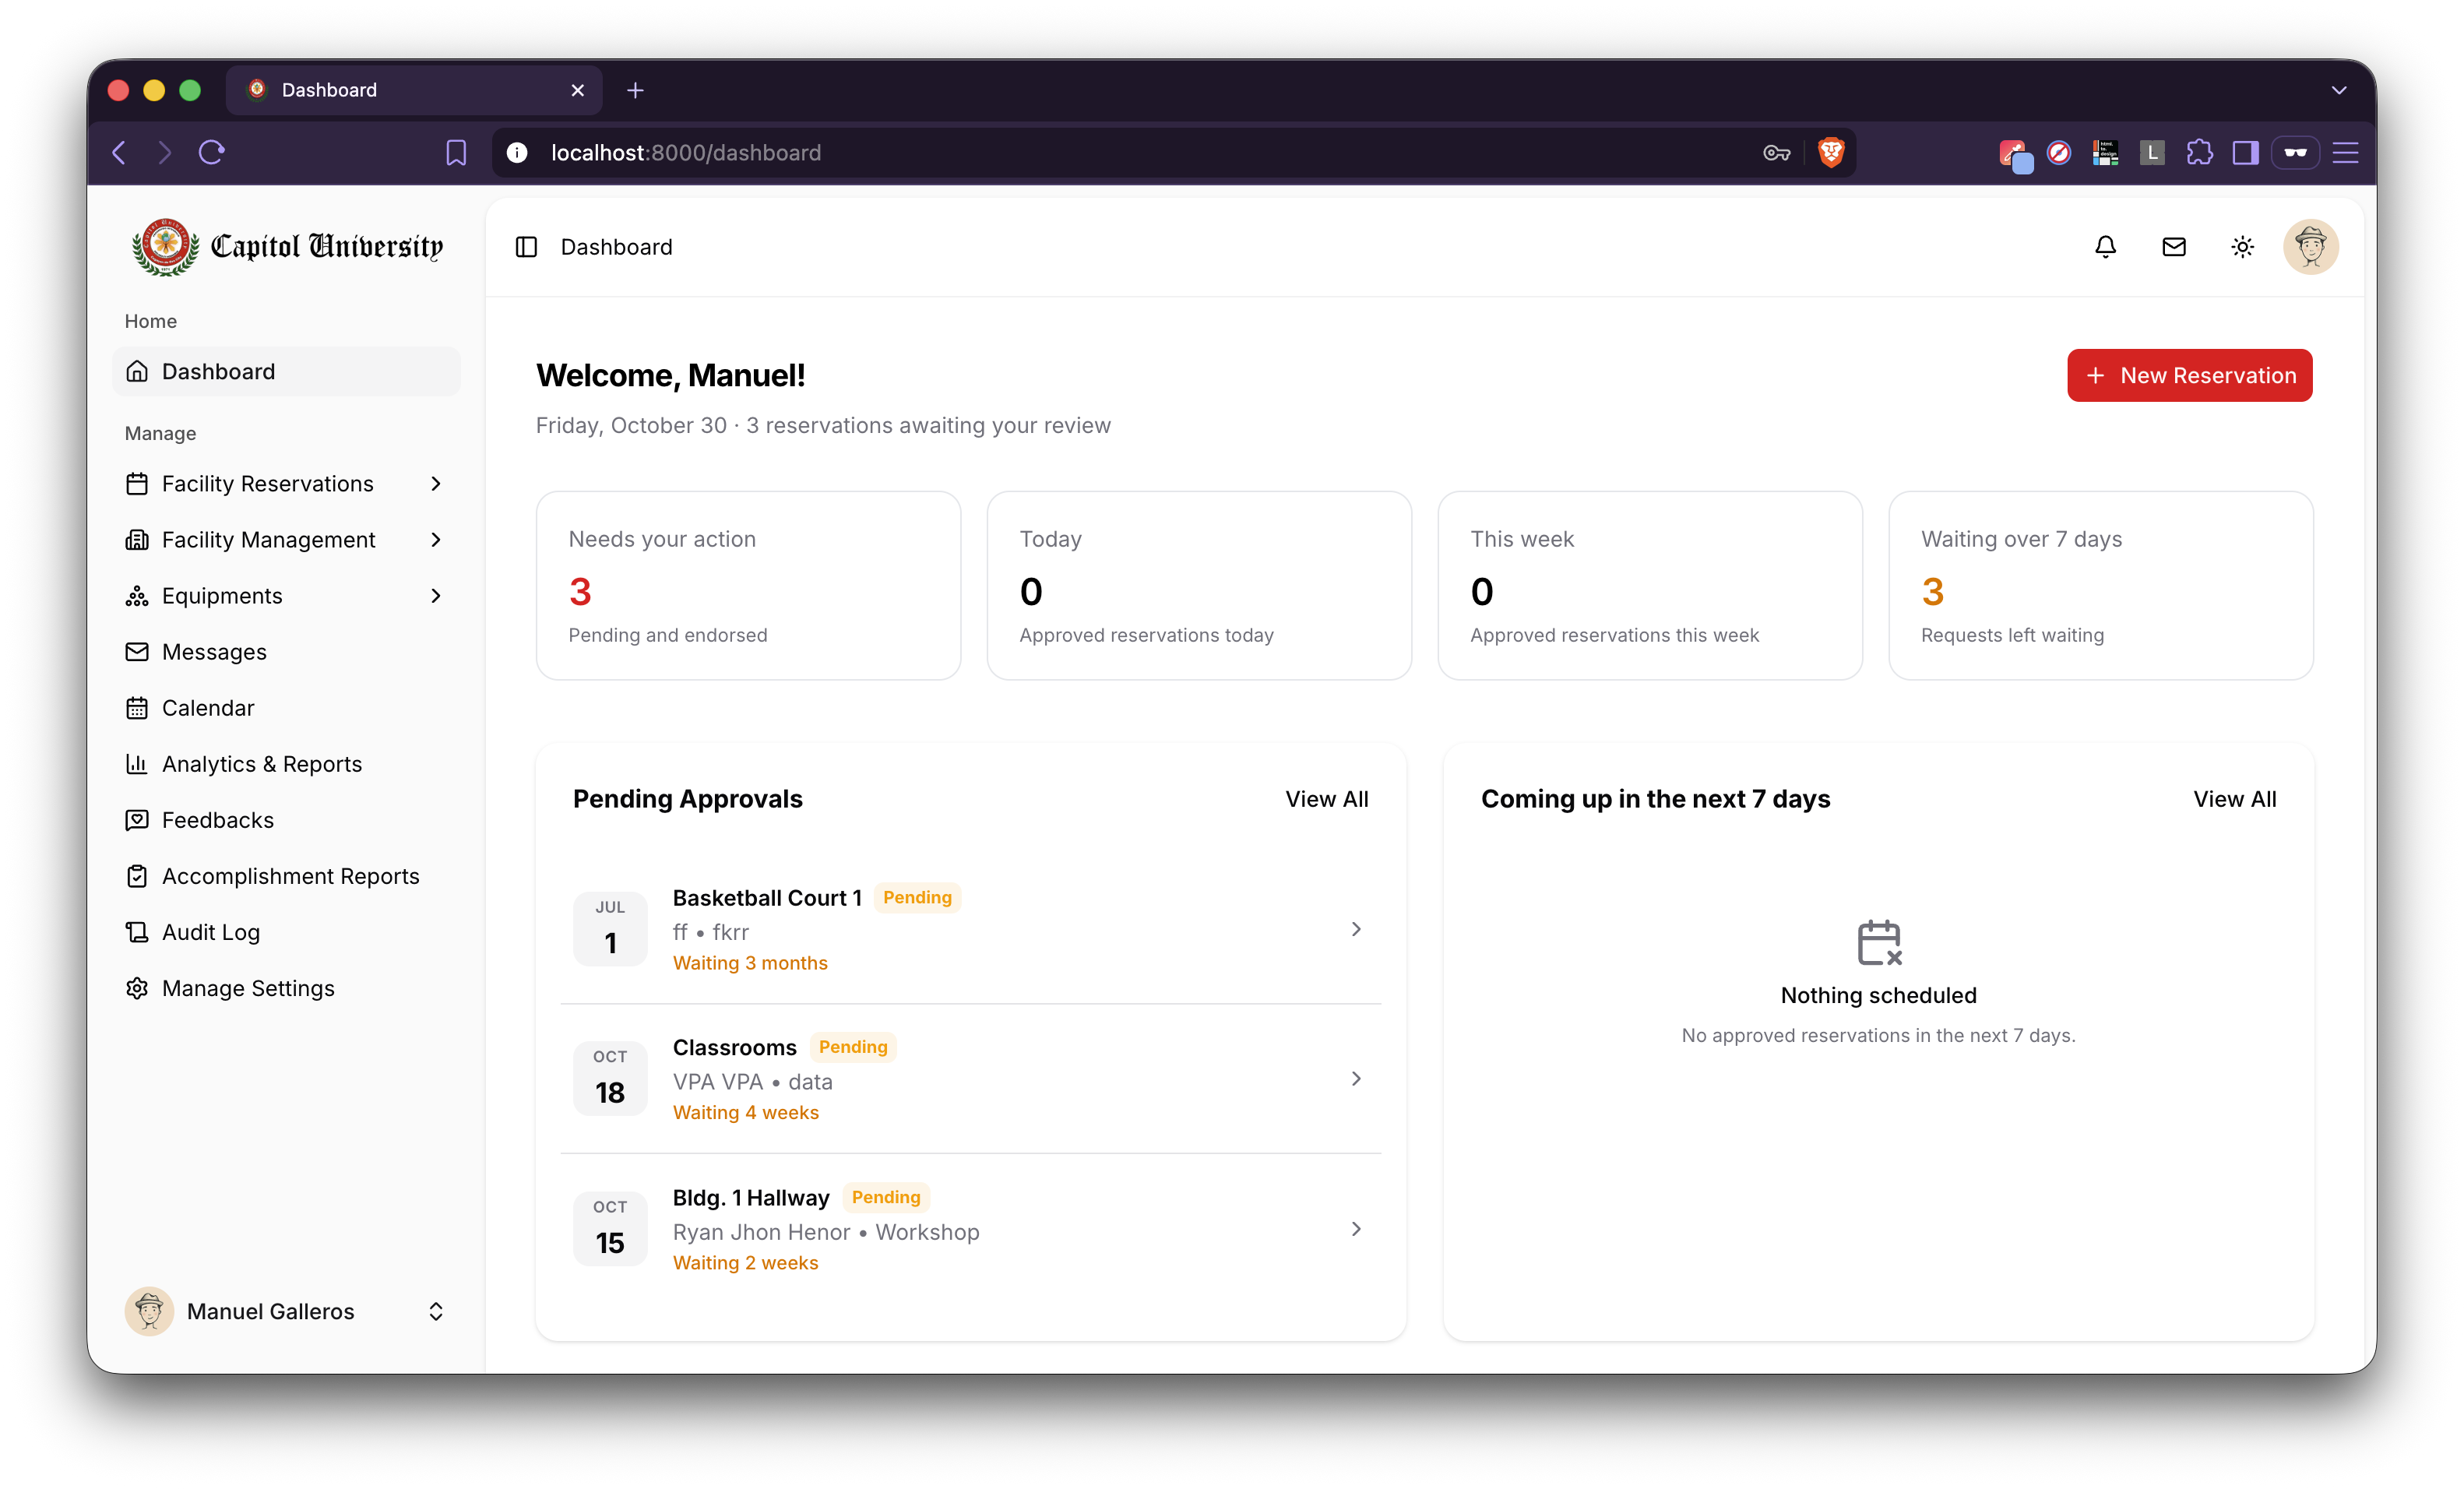The height and width of the screenshot is (1489, 2464).
Task: Open the browser extensions puzzle icon
Action: (2199, 152)
